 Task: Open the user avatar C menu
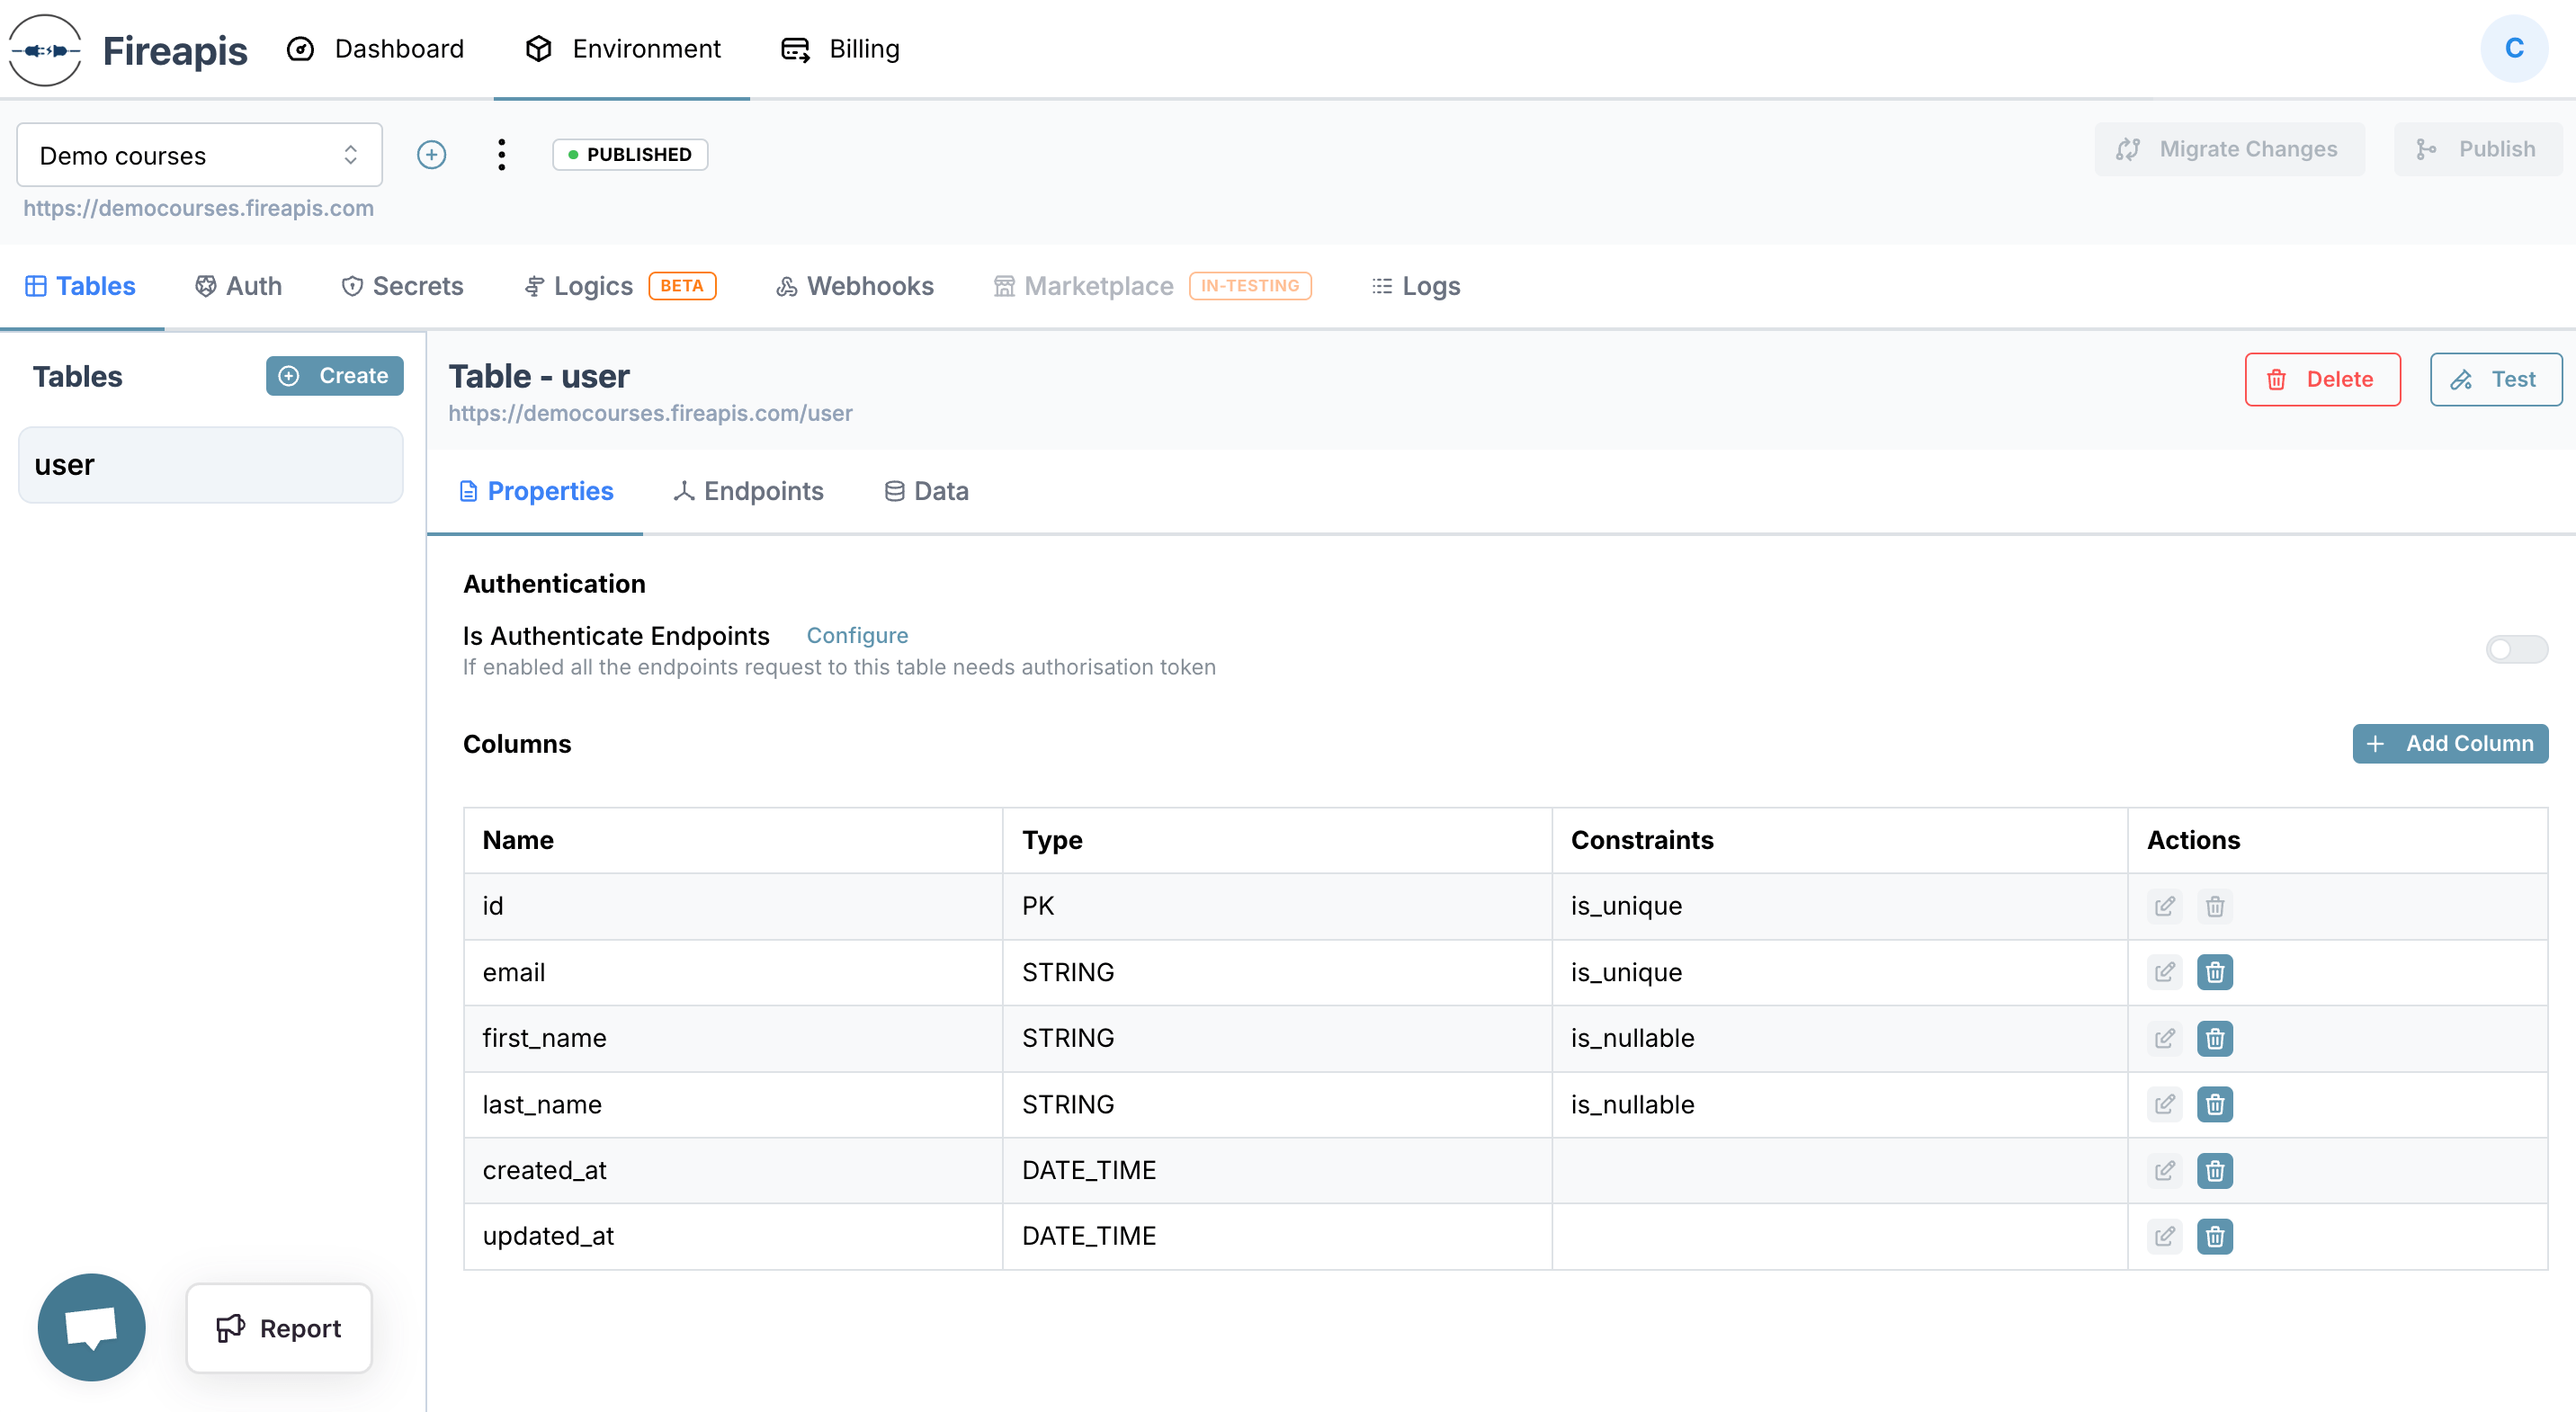[2513, 48]
